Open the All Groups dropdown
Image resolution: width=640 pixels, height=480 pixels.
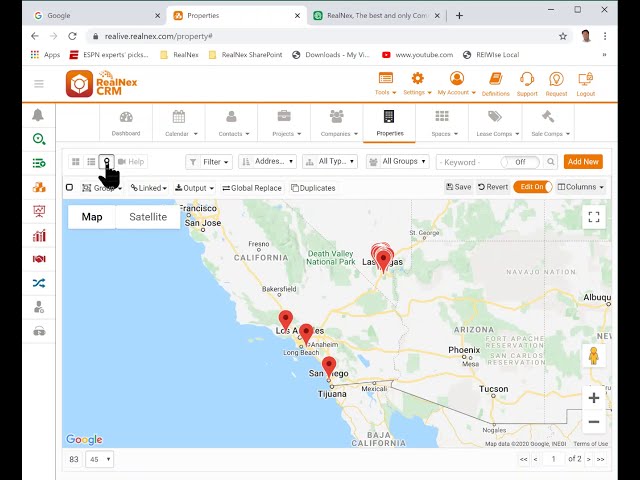click(398, 162)
